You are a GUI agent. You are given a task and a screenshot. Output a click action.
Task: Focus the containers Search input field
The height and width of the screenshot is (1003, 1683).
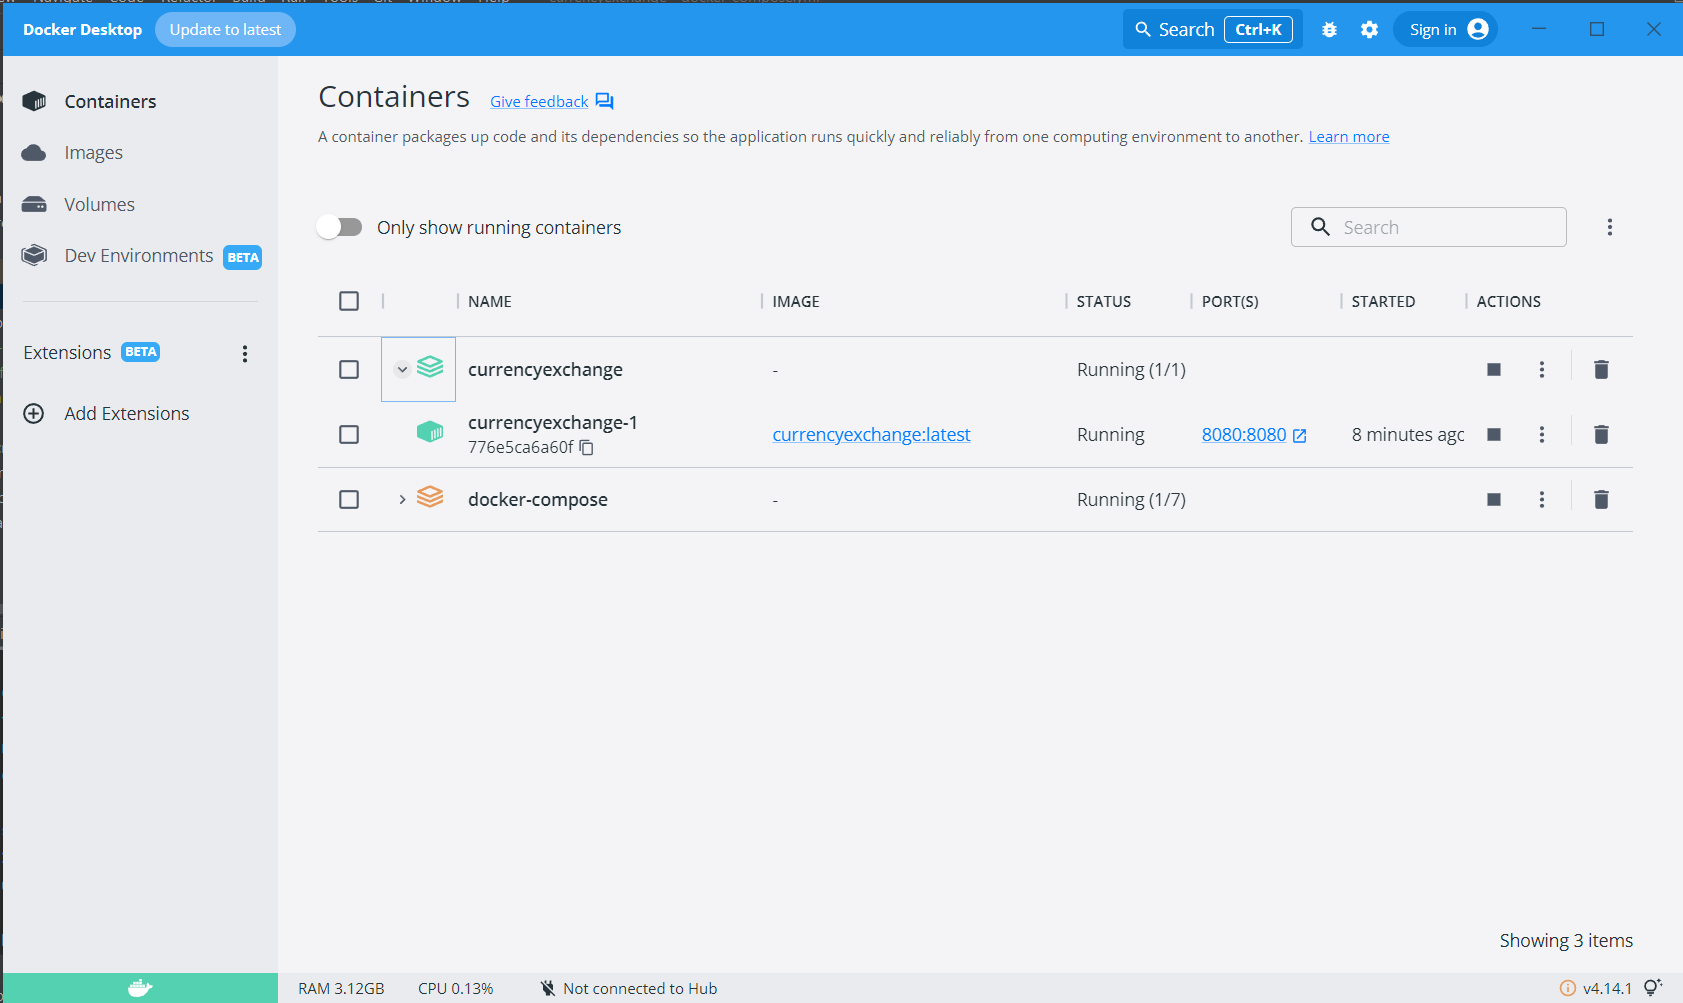pos(1428,227)
